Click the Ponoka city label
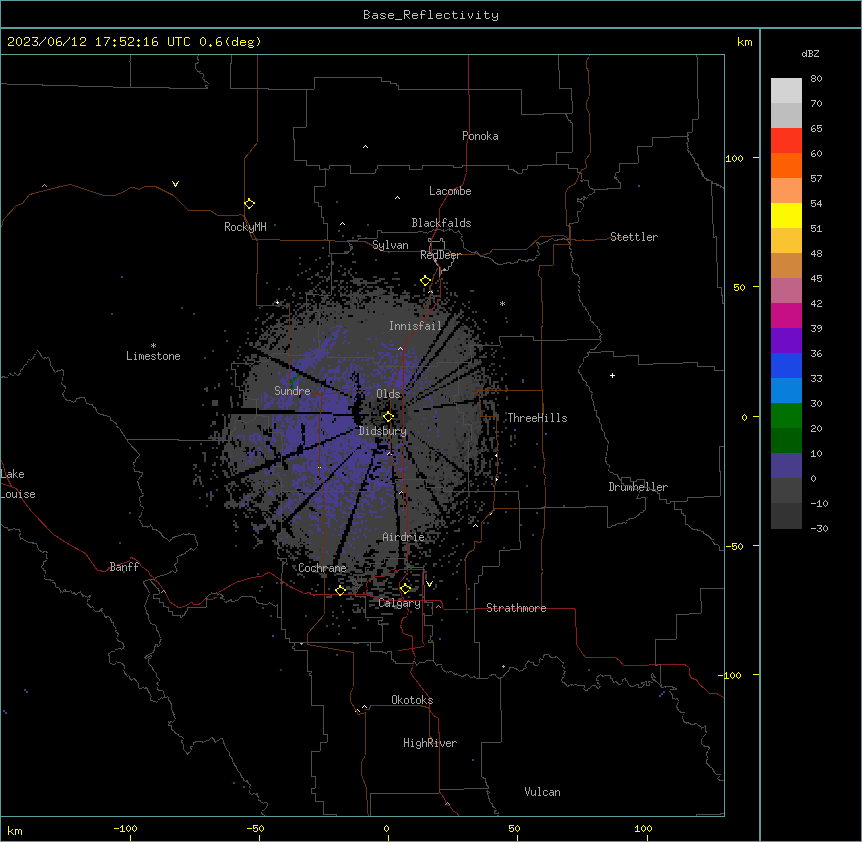862x842 pixels. (x=480, y=136)
